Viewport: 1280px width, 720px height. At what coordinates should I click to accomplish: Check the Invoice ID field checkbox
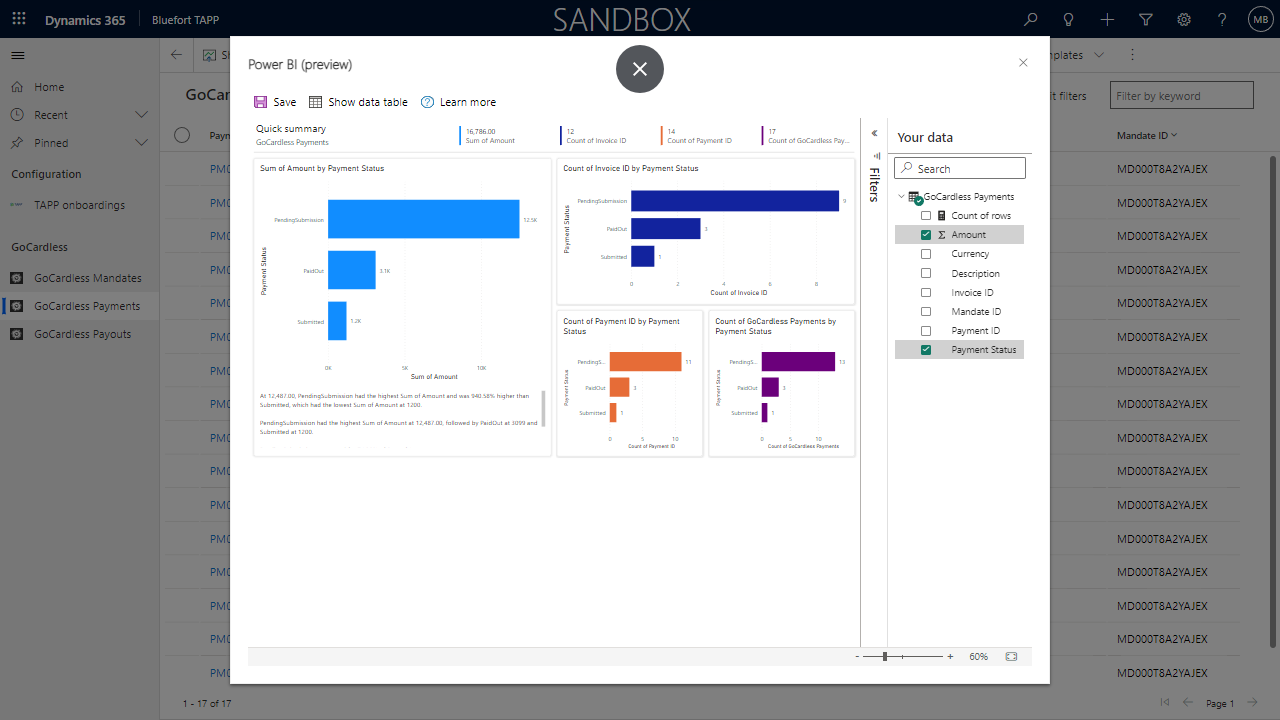[926, 293]
